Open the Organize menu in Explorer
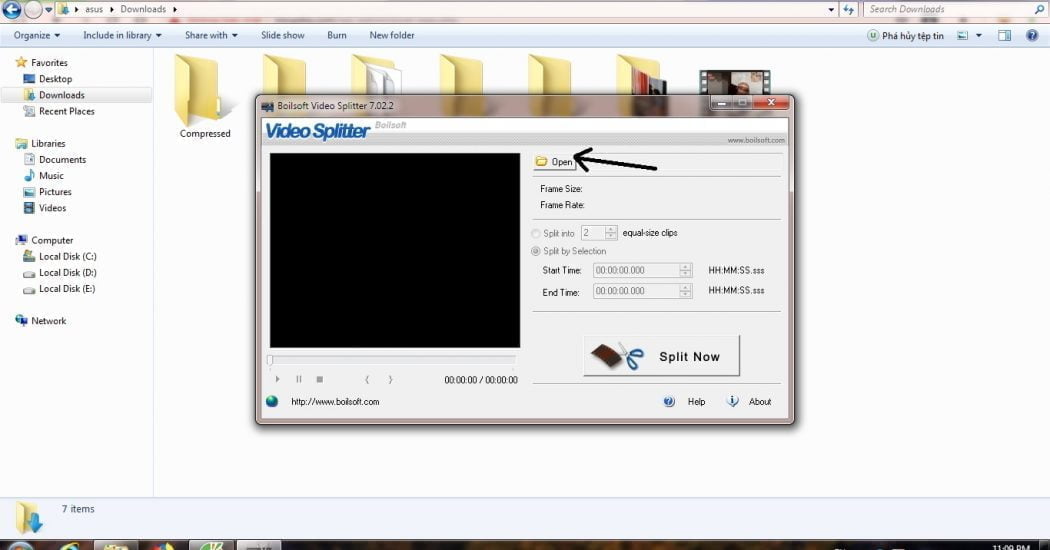 tap(37, 36)
